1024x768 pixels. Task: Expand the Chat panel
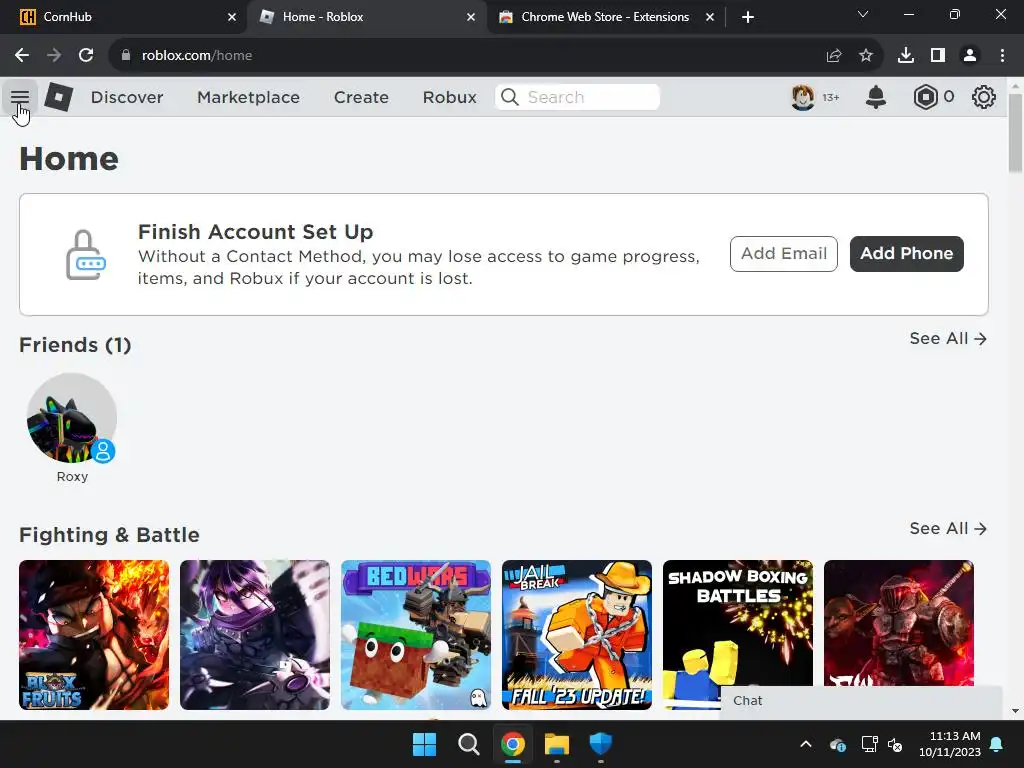pyautogui.click(x=861, y=701)
